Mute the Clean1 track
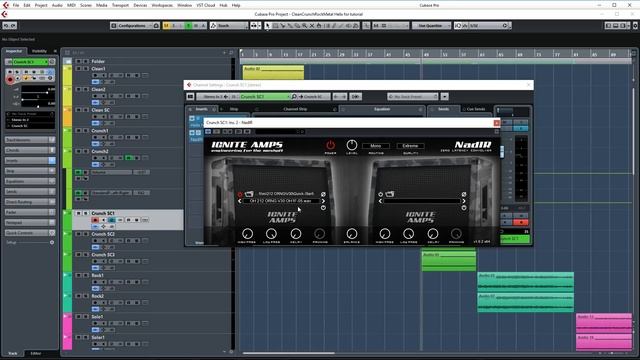The width and height of the screenshot is (640, 360). 78,69
